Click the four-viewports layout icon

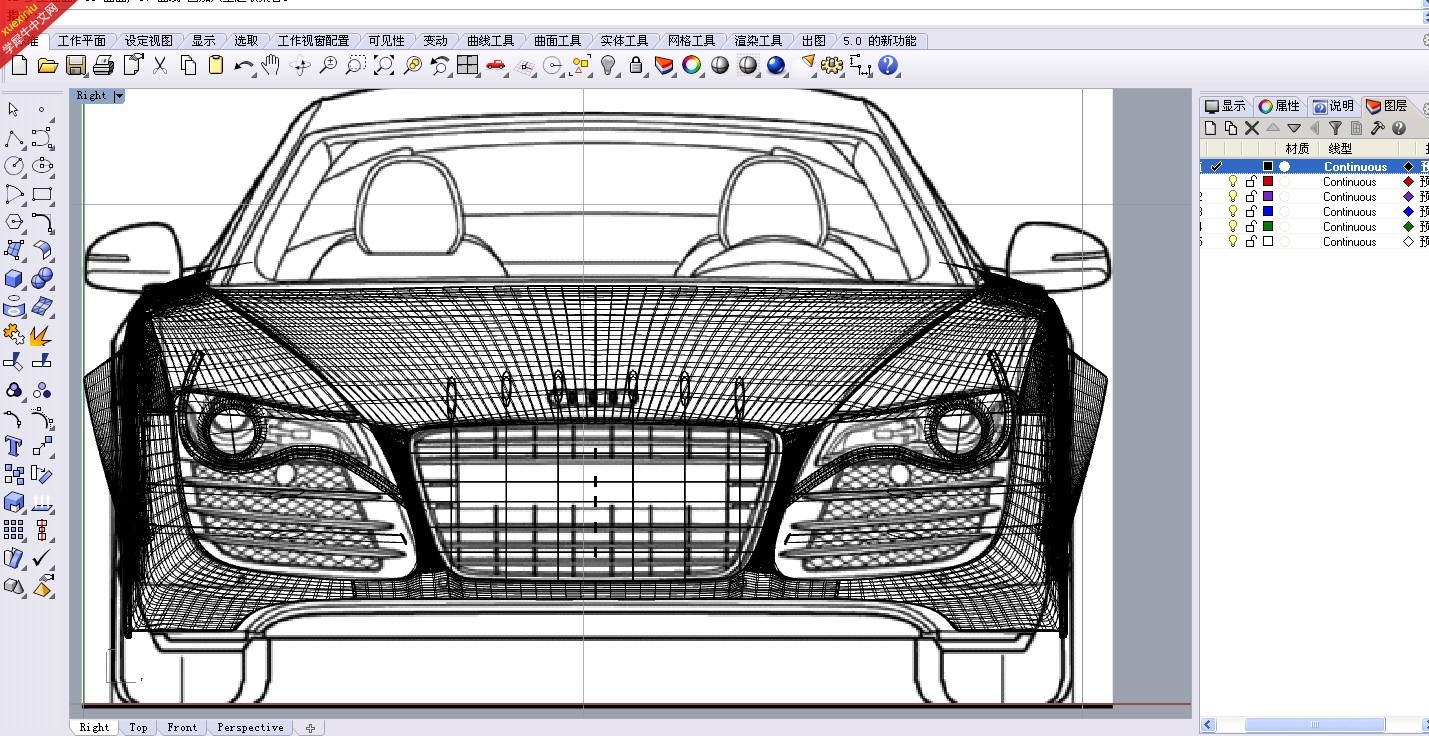pyautogui.click(x=467, y=66)
